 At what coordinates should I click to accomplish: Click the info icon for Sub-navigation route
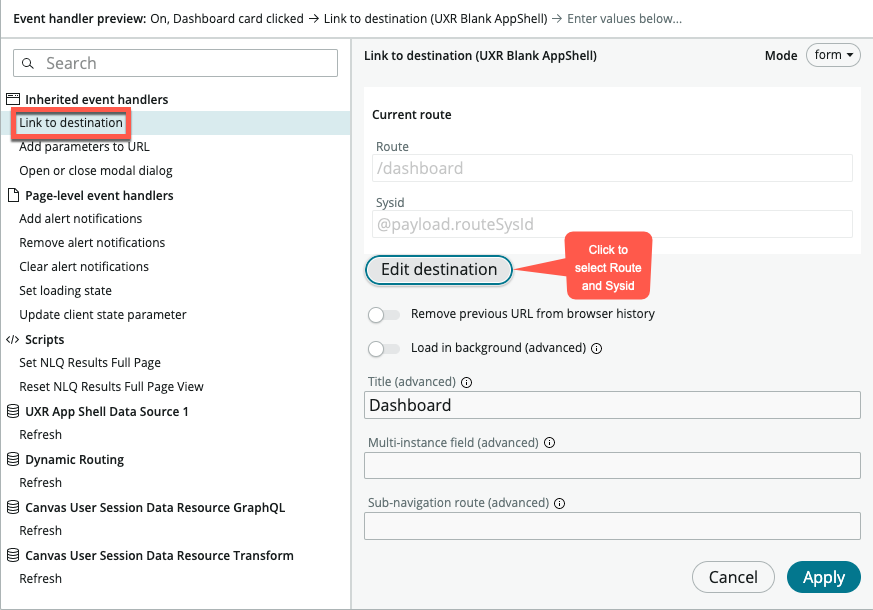coord(558,503)
